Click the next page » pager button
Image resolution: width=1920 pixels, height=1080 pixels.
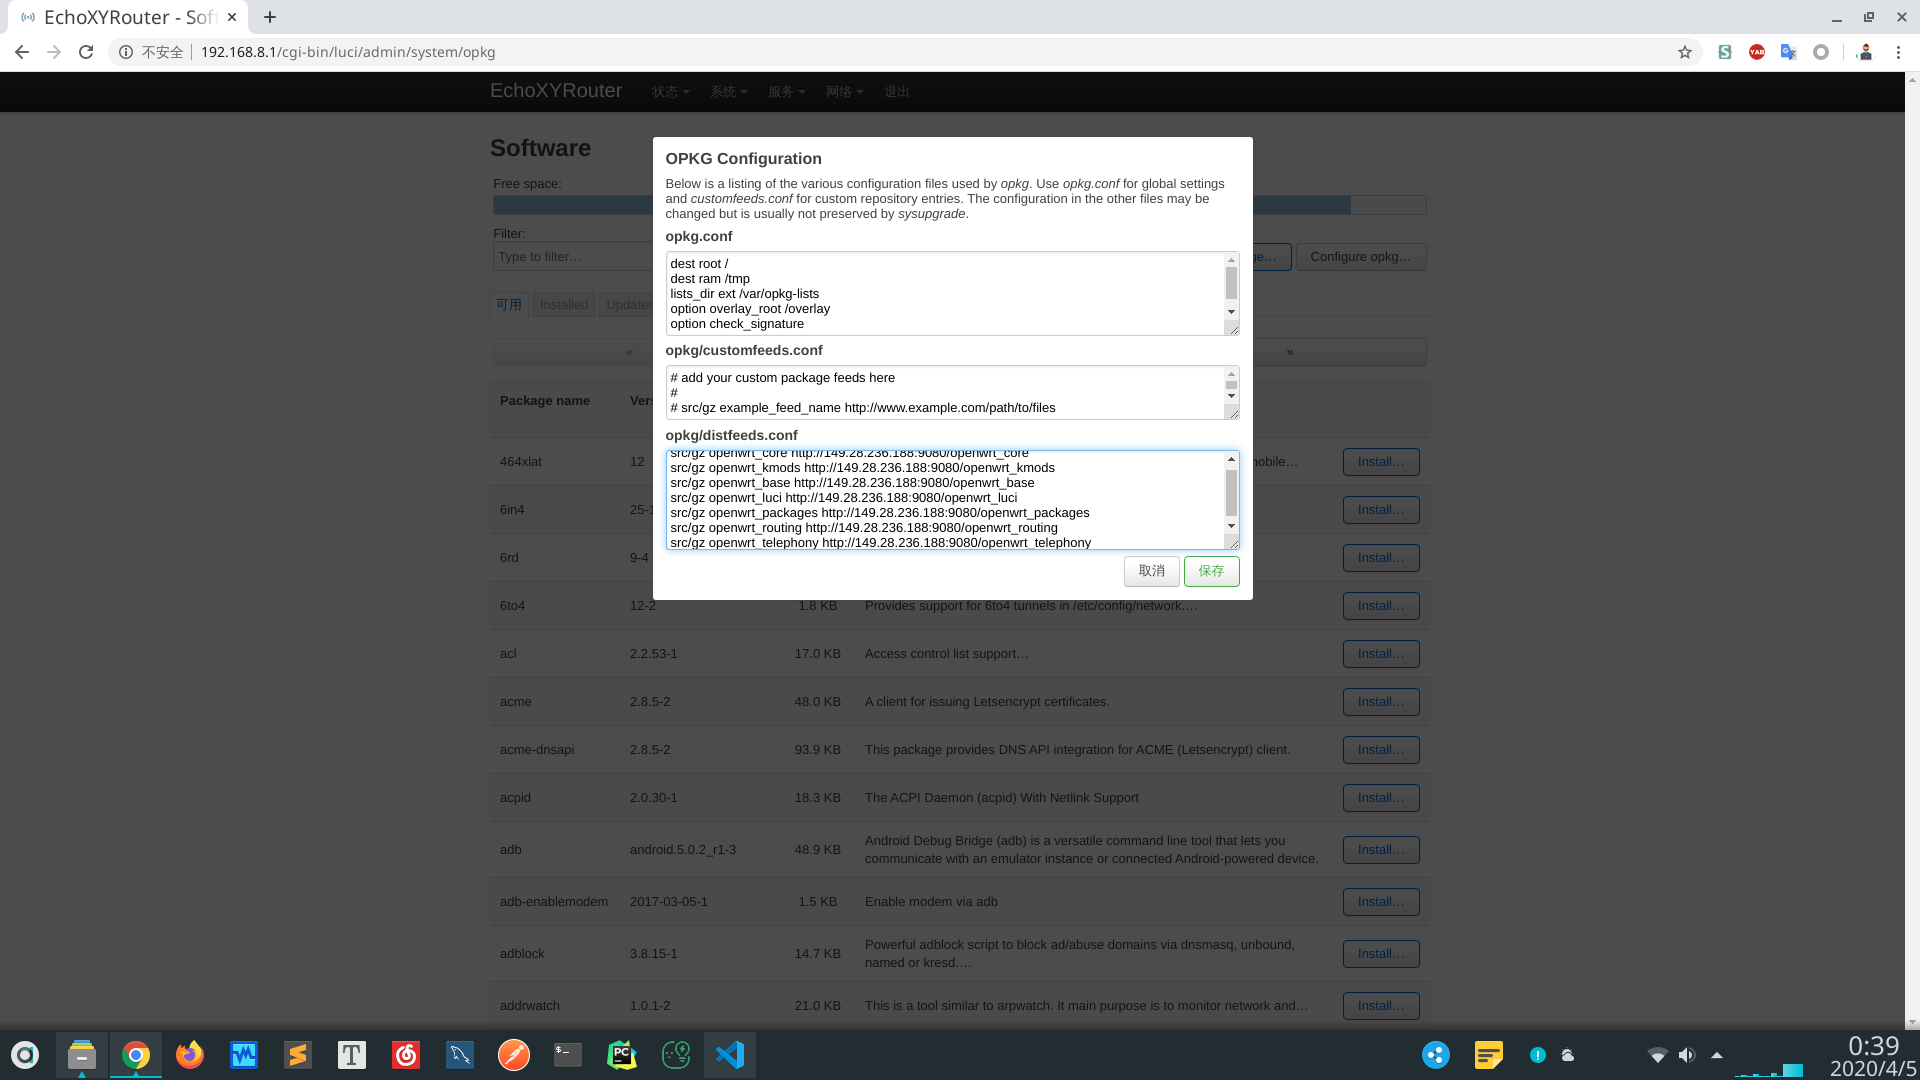point(1290,352)
